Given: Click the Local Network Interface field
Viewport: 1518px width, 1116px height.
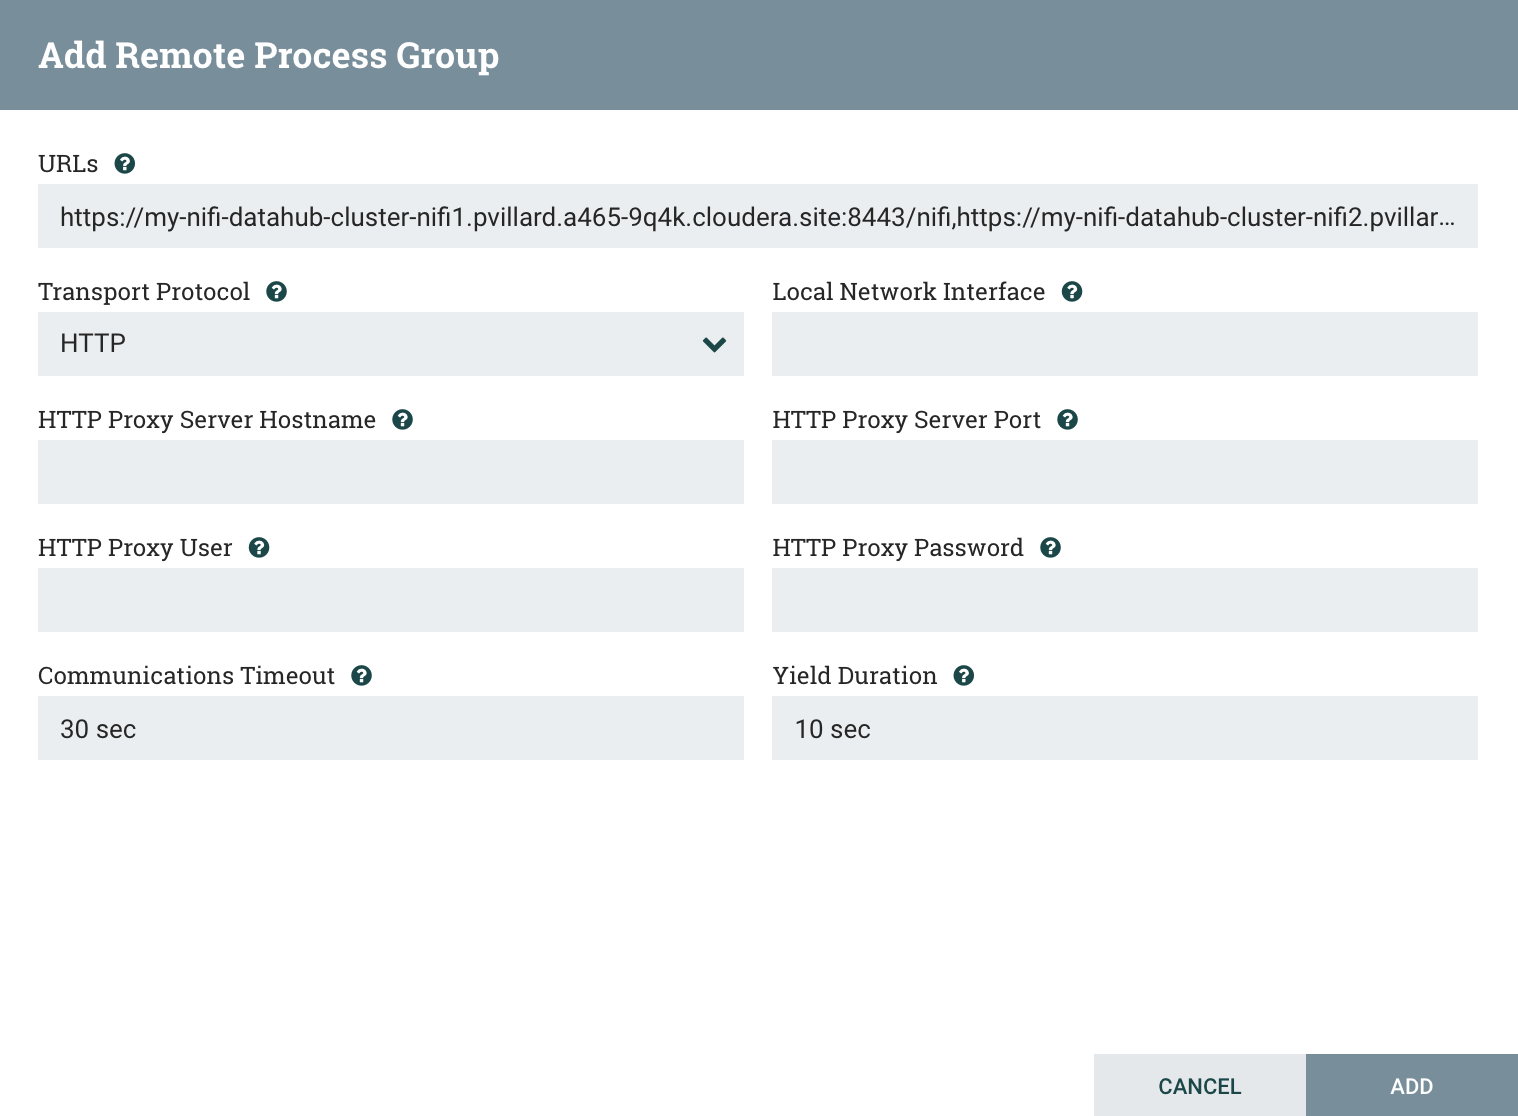Looking at the screenshot, I should (1124, 344).
